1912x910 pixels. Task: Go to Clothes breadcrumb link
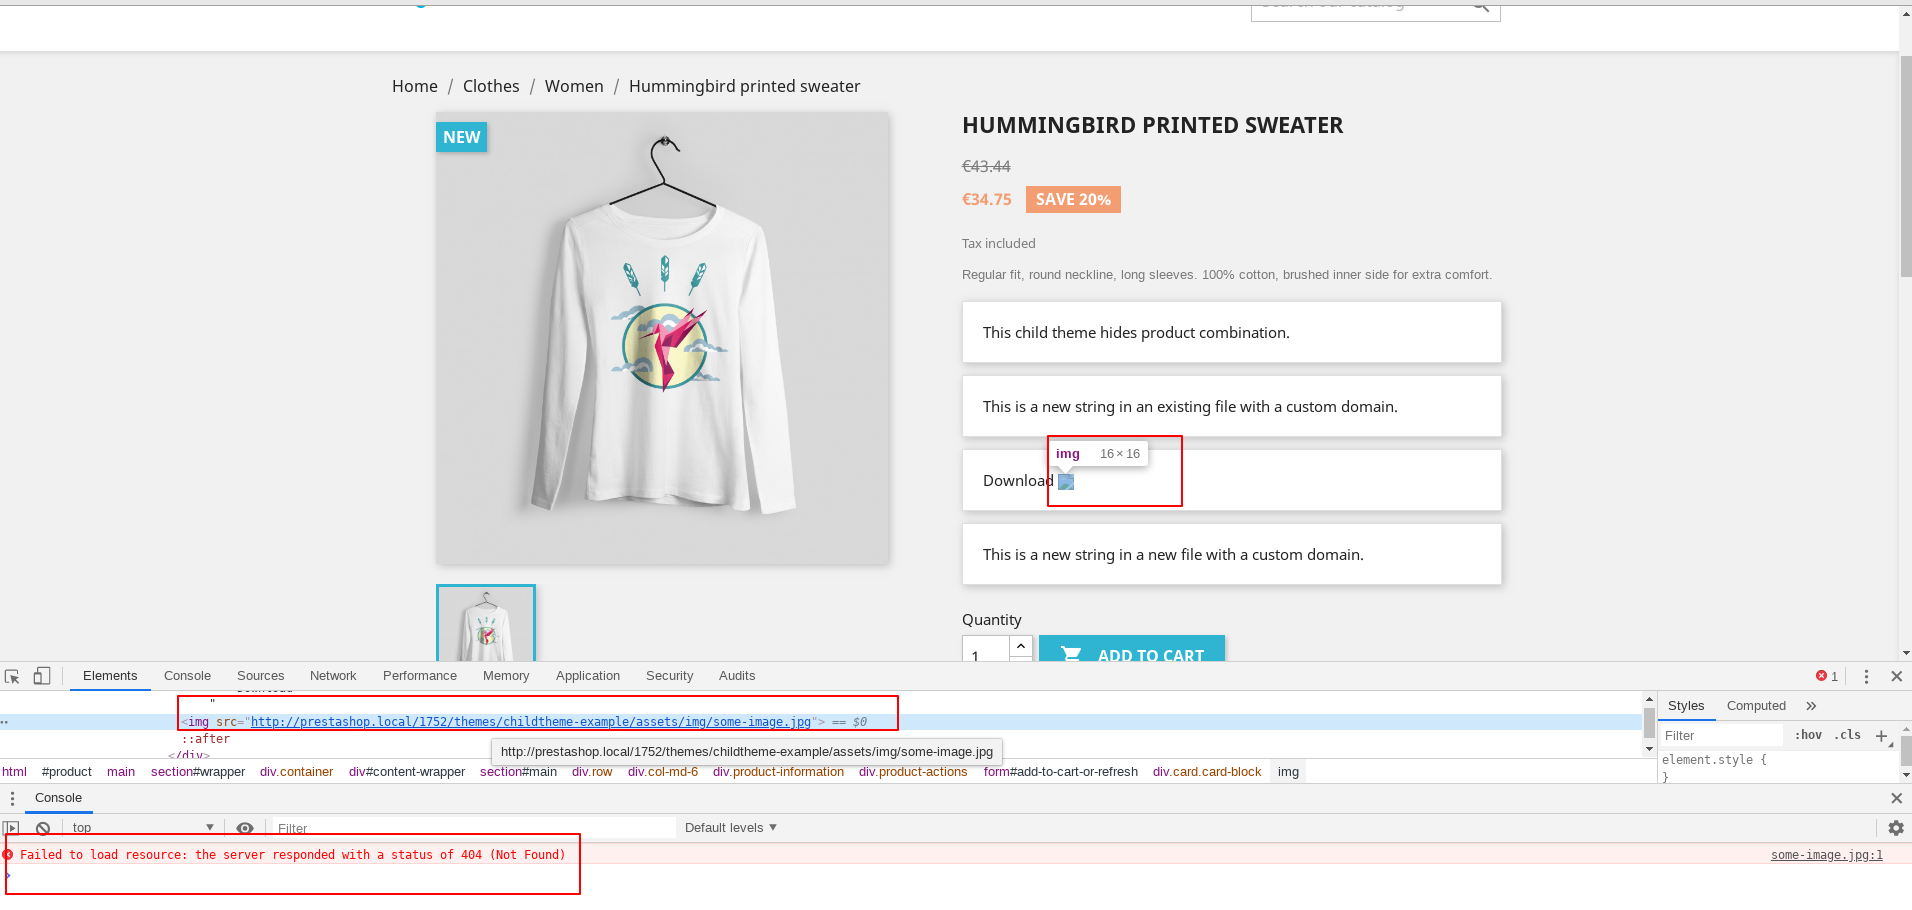coord(491,86)
